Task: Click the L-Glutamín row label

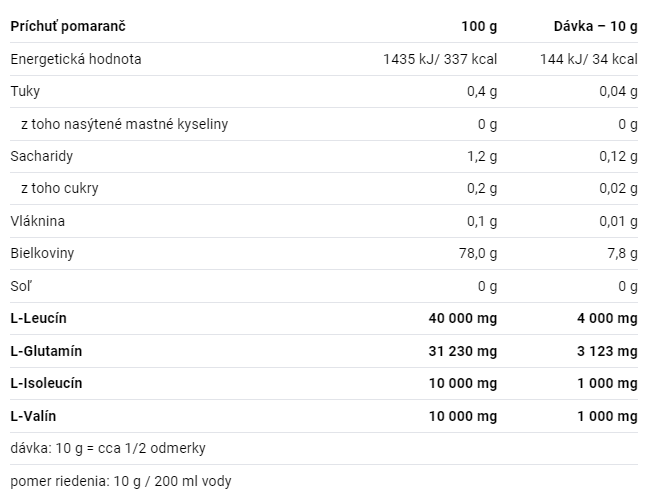Action: tap(46, 351)
